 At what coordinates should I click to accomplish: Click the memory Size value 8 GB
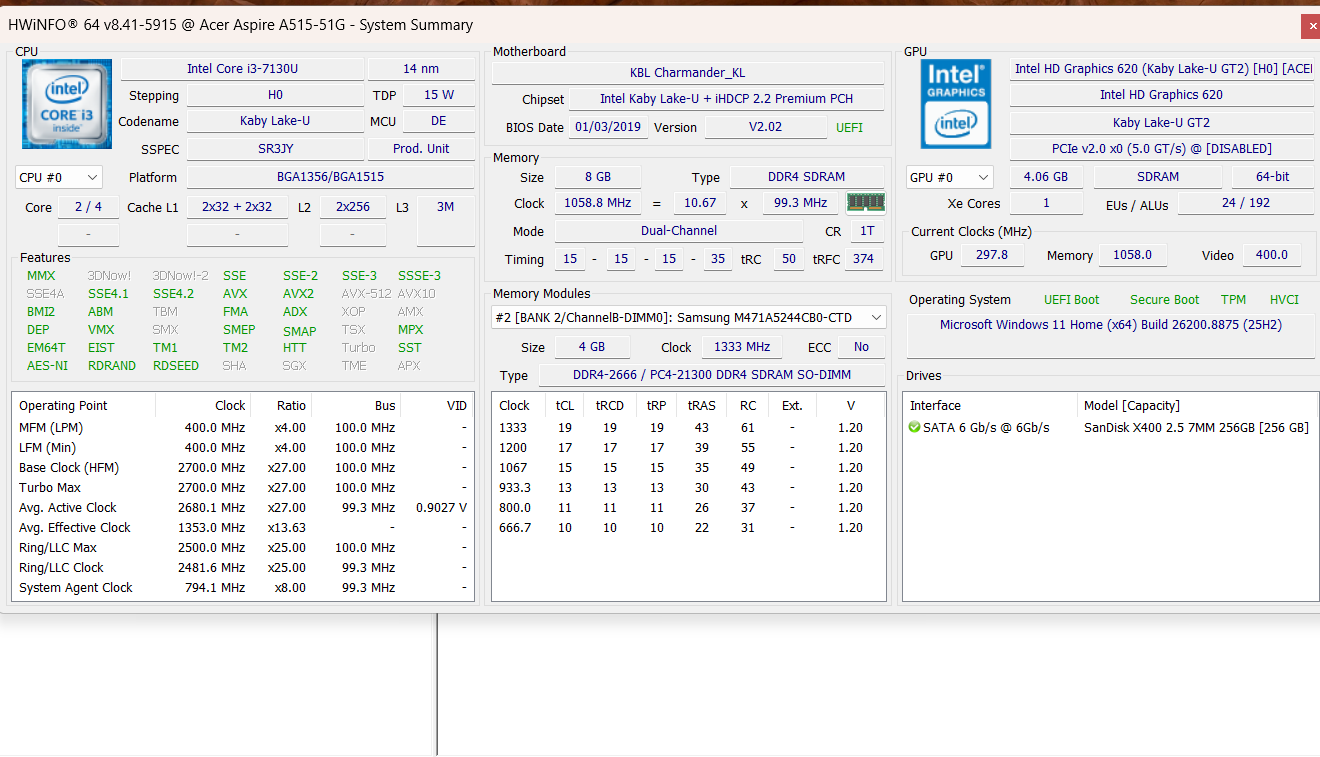[x=598, y=177]
